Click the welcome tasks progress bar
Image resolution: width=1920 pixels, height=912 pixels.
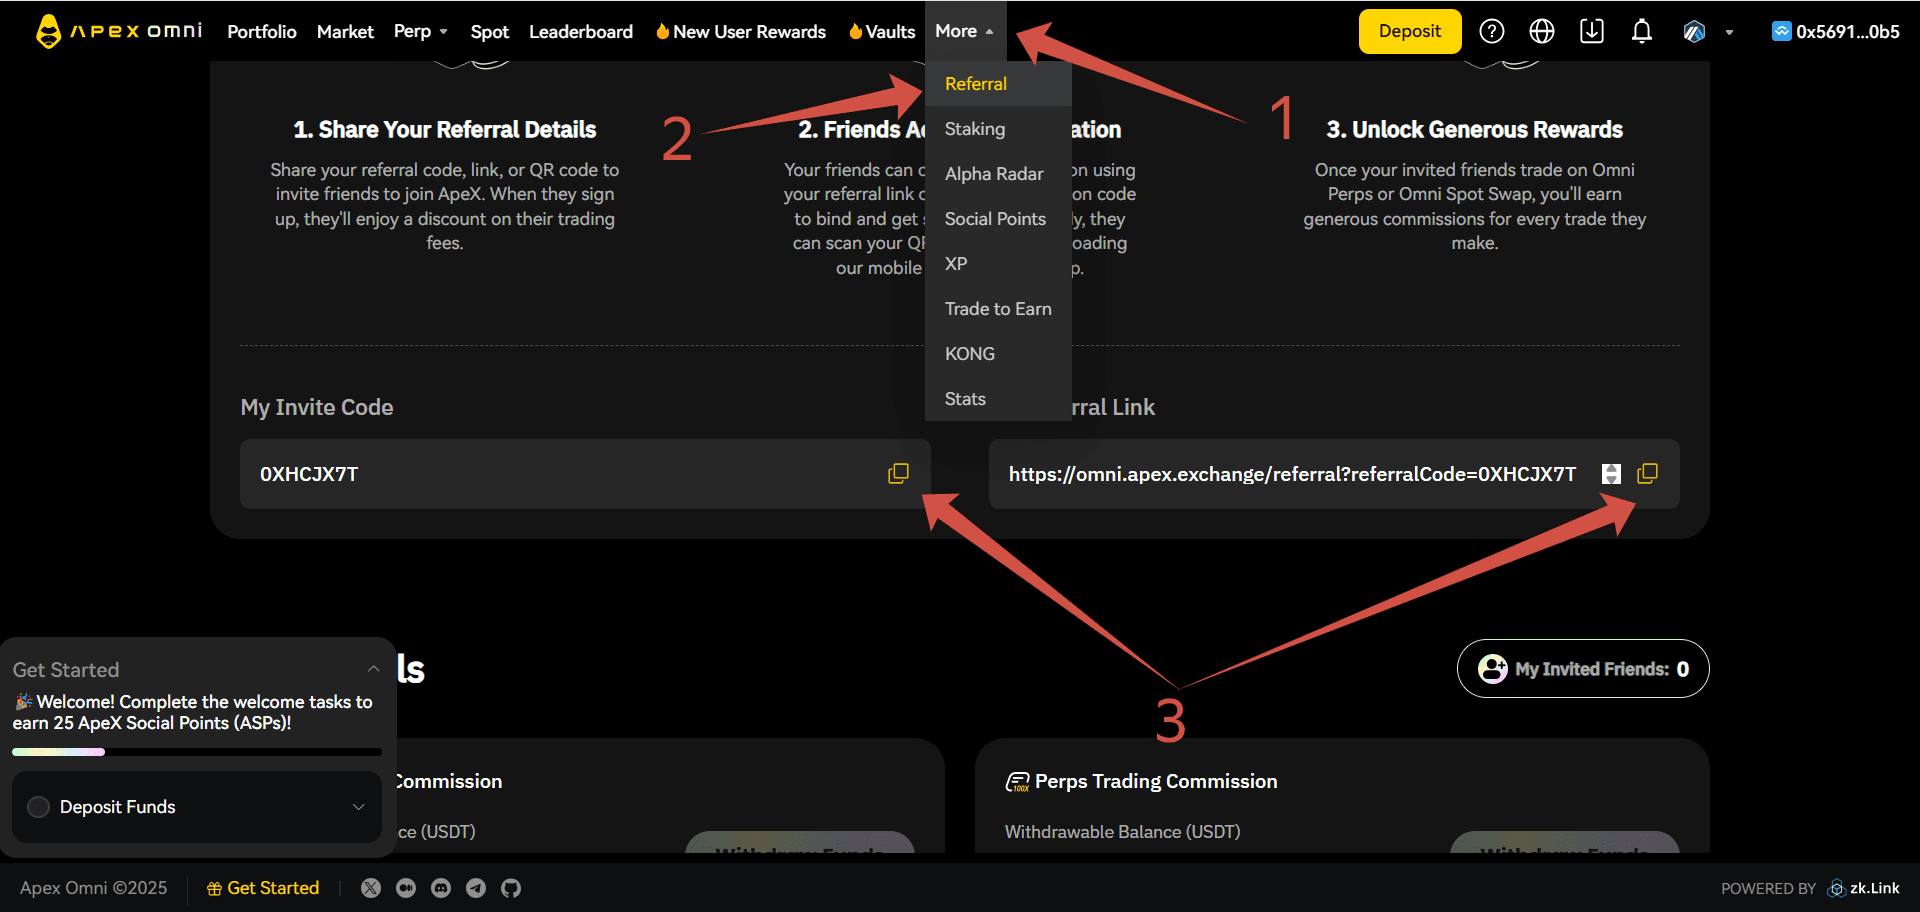point(196,752)
